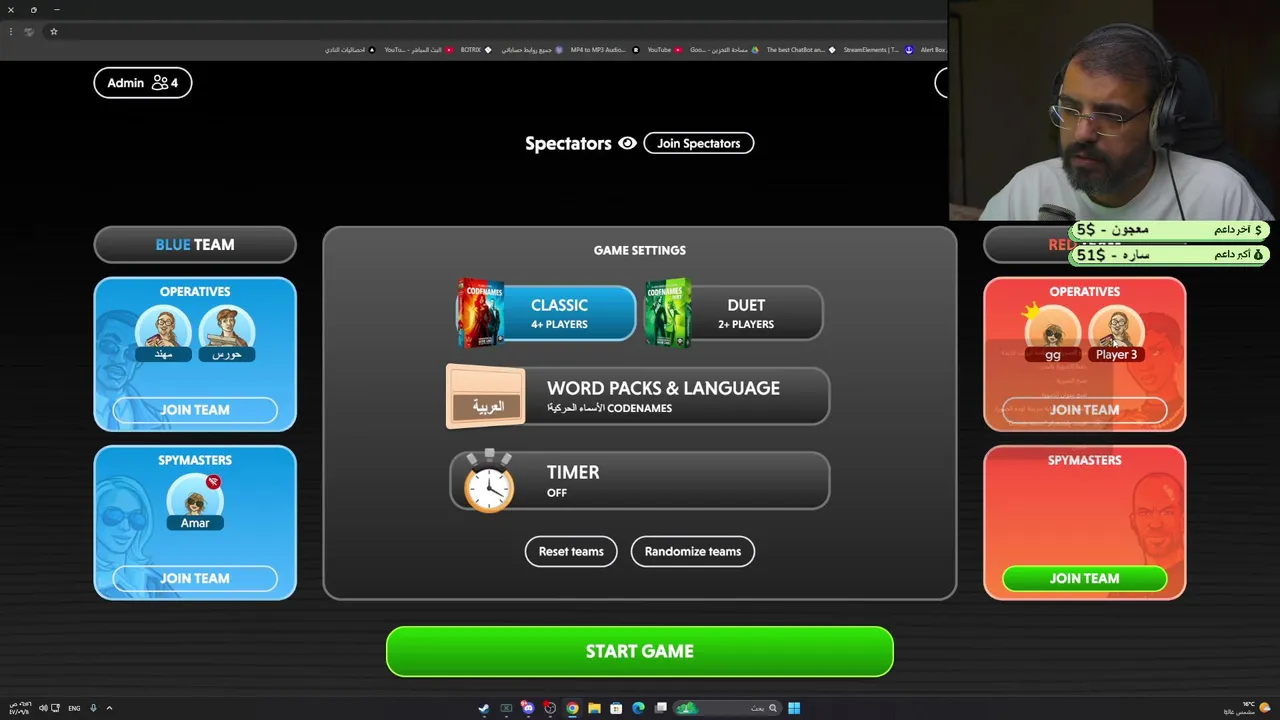This screenshot has height=720, width=1280.
Task: Click the Game Settings heading
Action: (x=640, y=250)
